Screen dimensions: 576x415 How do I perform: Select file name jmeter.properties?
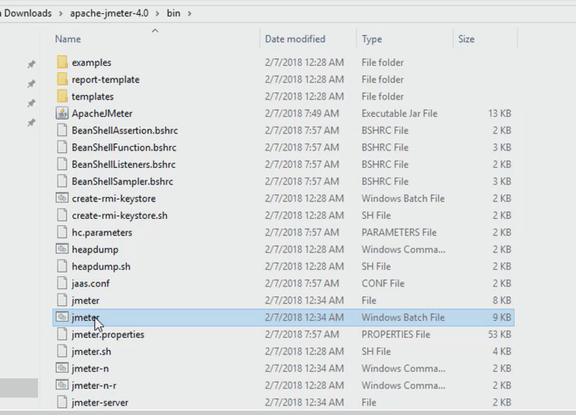(x=108, y=335)
